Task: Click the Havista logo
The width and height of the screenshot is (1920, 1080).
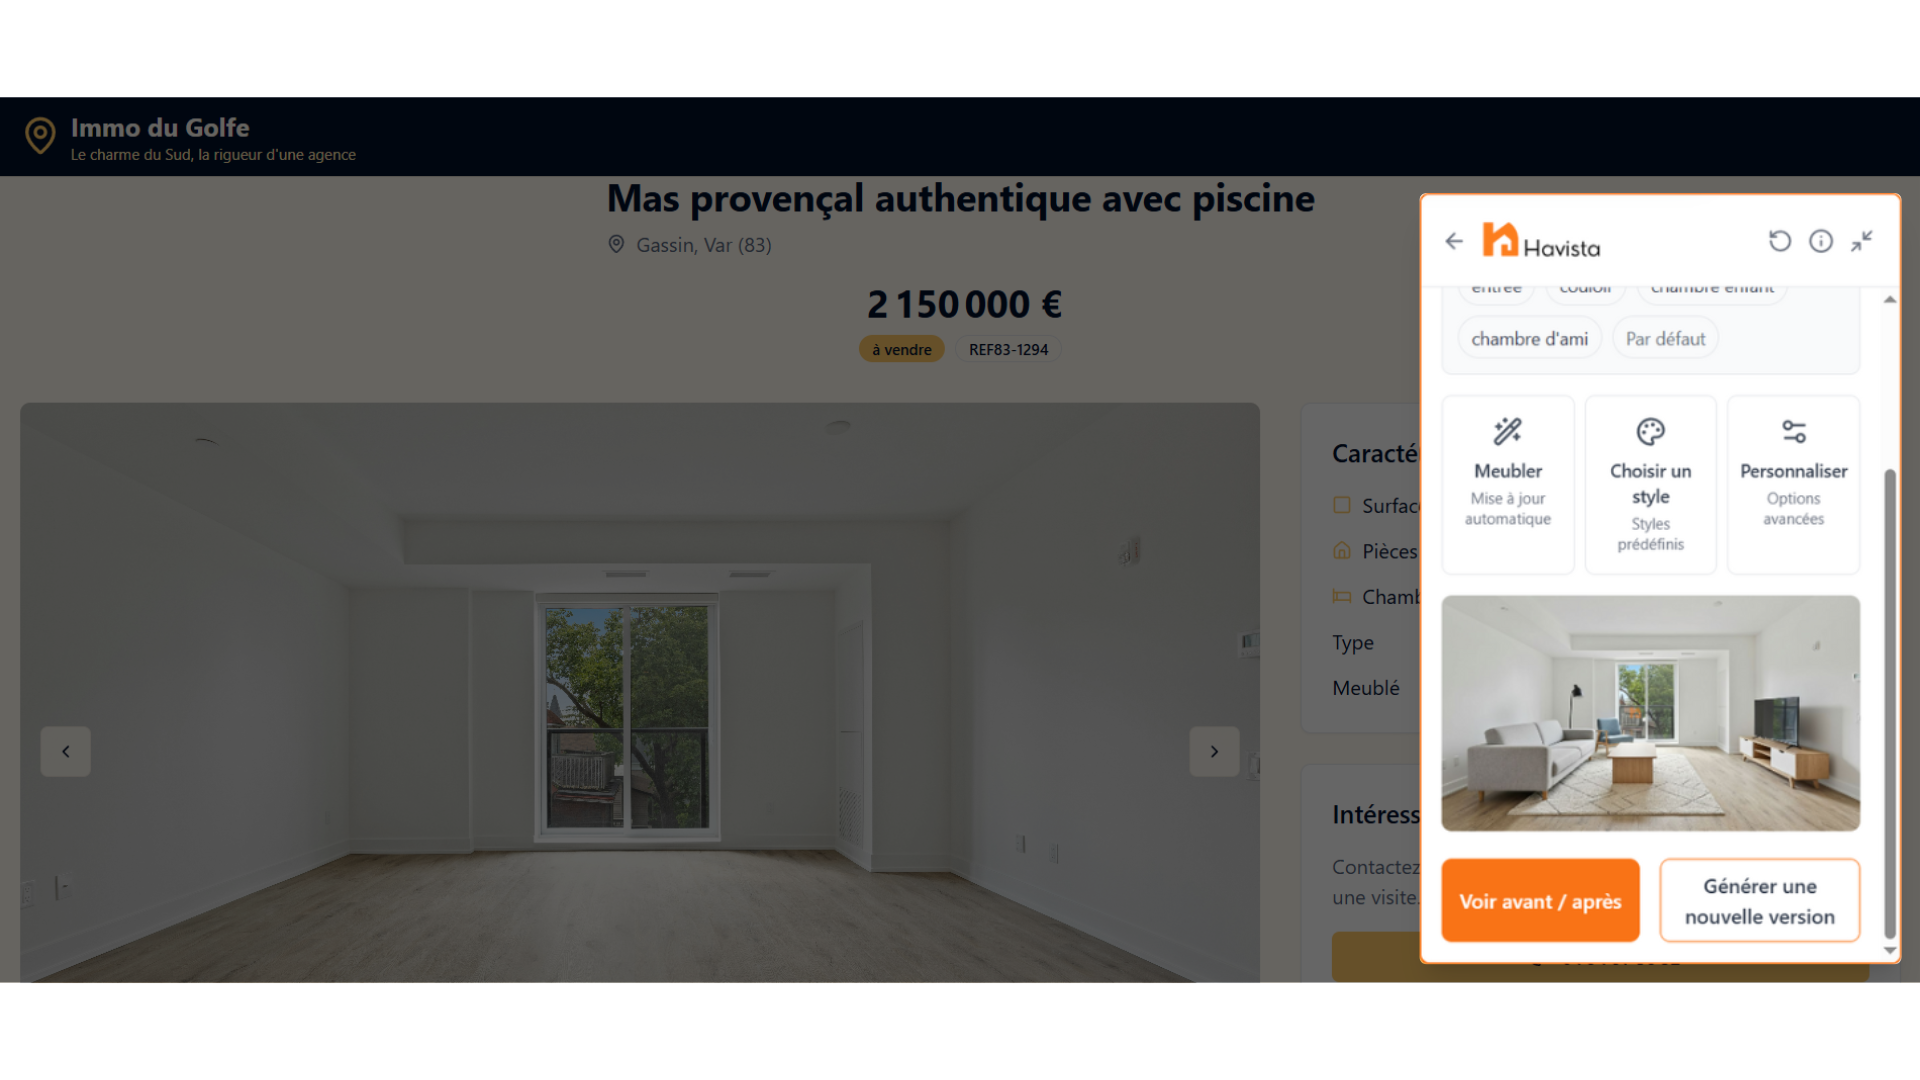Action: 1541,241
